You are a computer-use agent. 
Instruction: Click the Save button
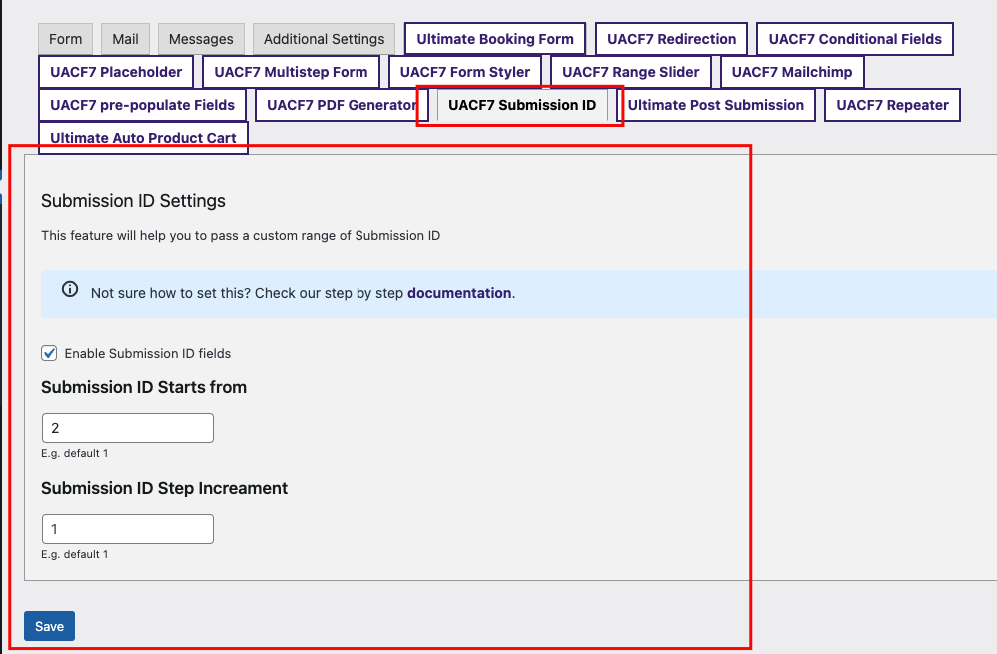coord(49,625)
